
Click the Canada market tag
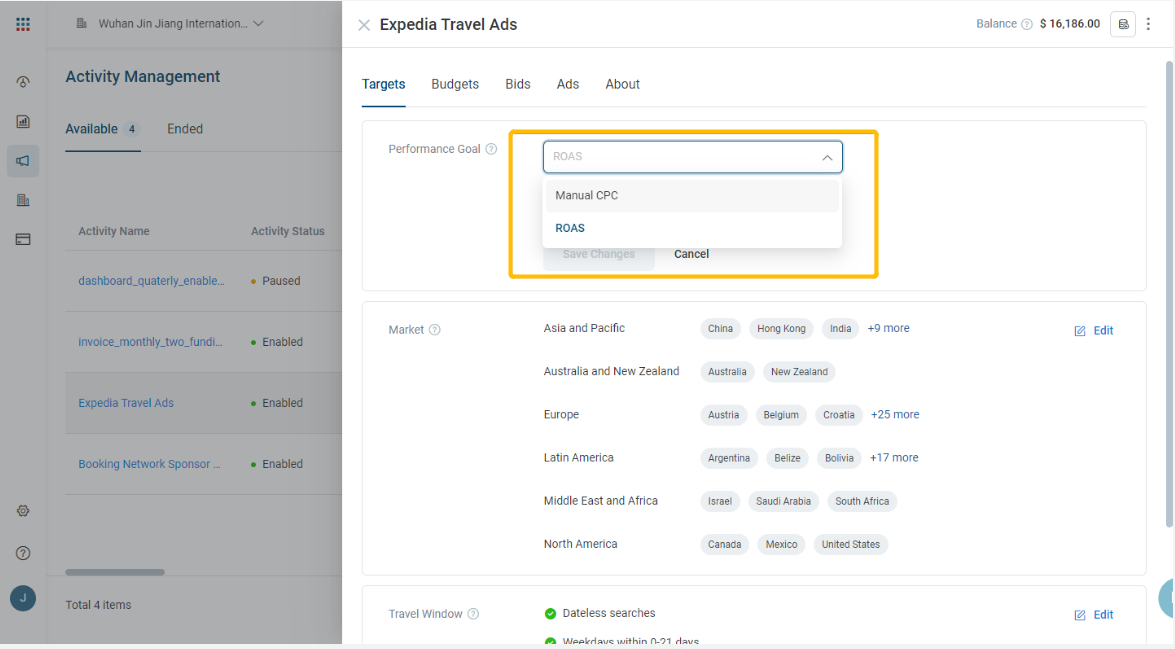click(724, 545)
